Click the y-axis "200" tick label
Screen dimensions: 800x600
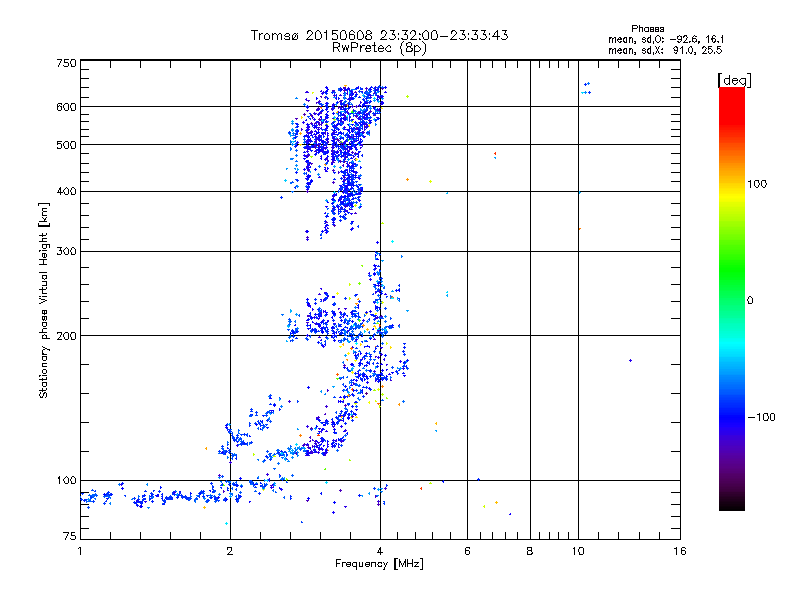(x=66, y=336)
